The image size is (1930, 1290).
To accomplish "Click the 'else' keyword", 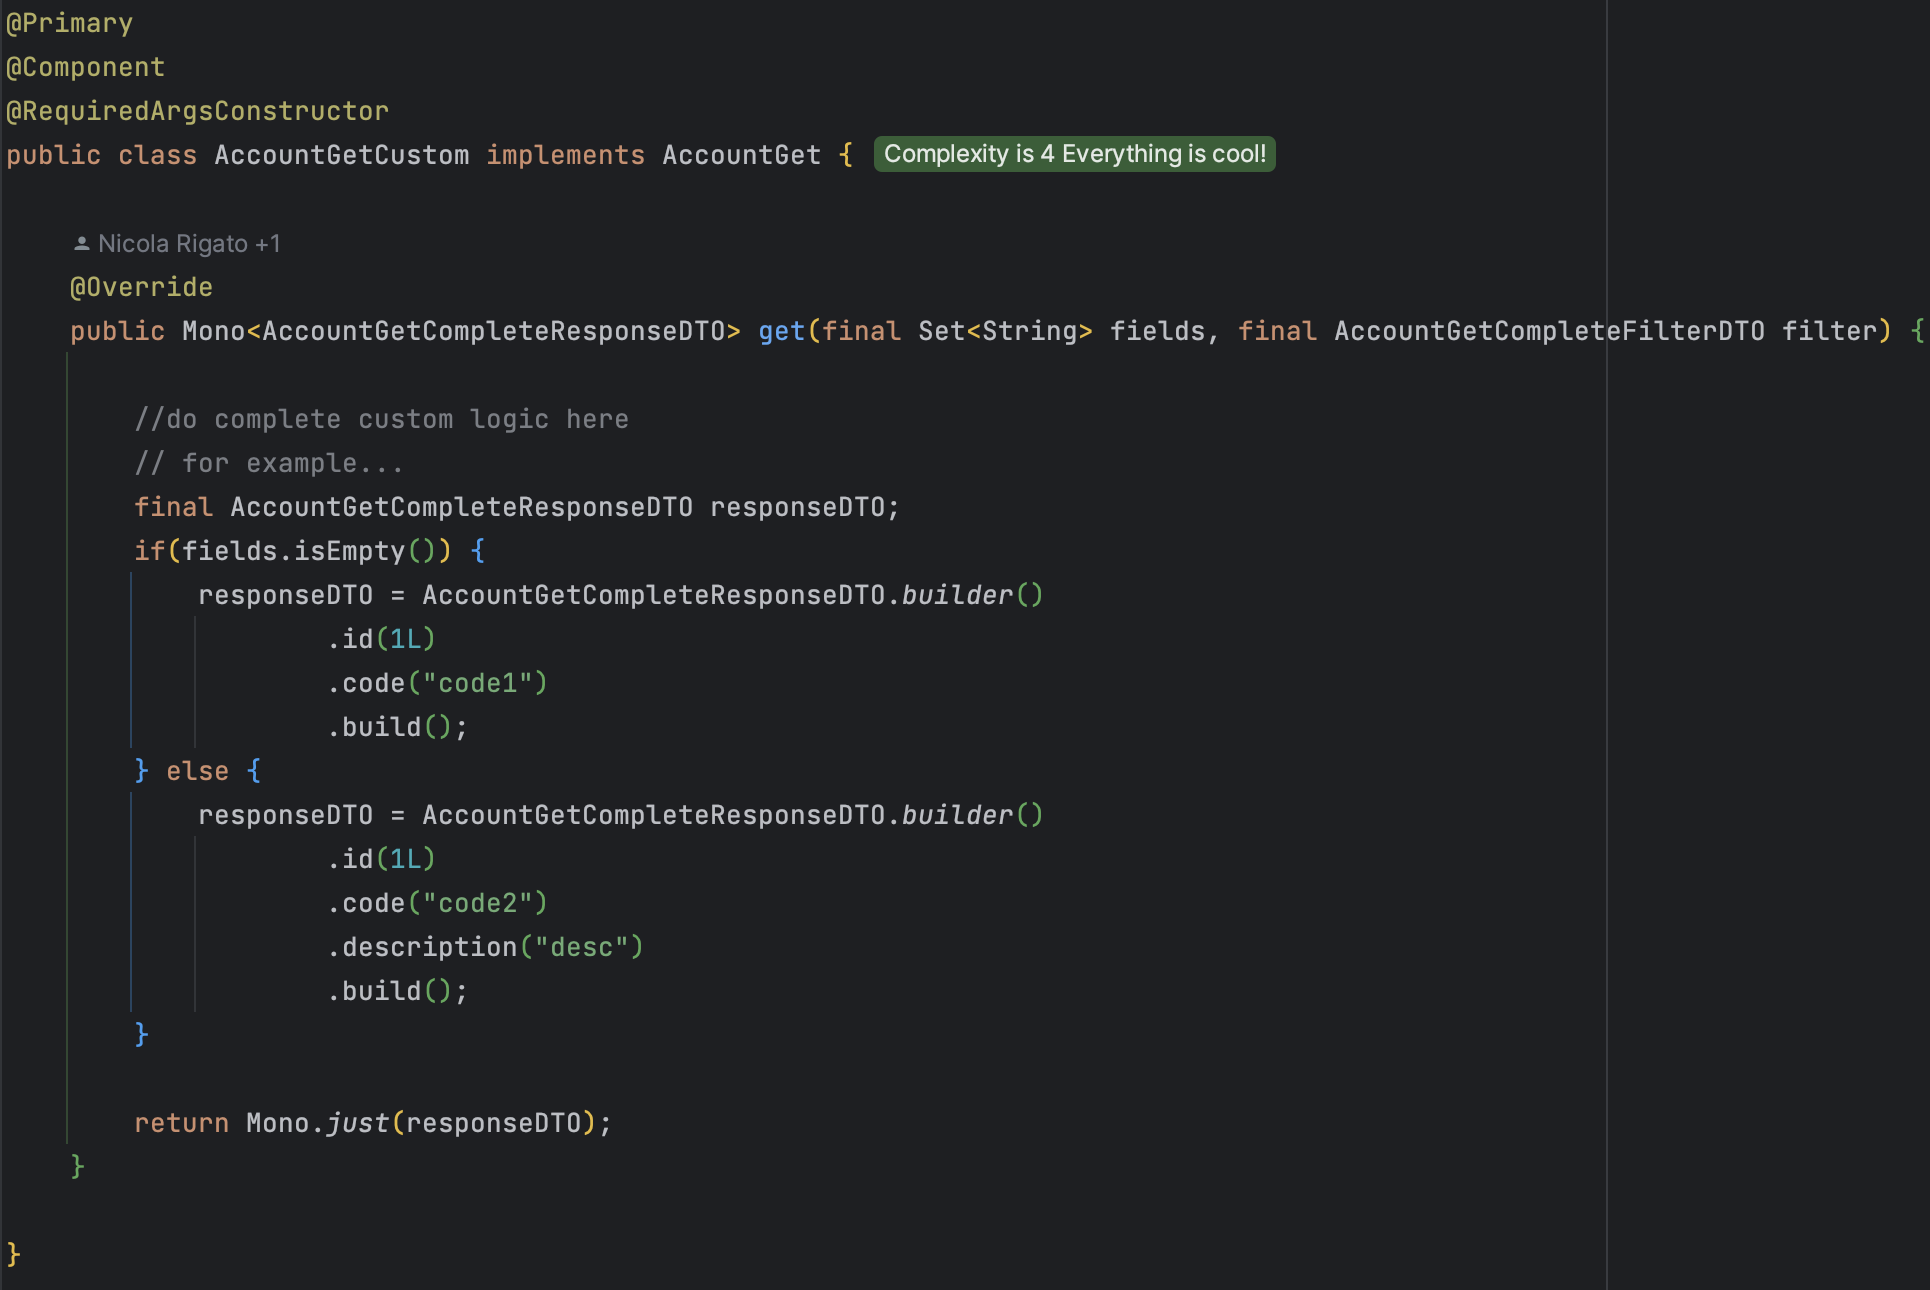I will [197, 771].
